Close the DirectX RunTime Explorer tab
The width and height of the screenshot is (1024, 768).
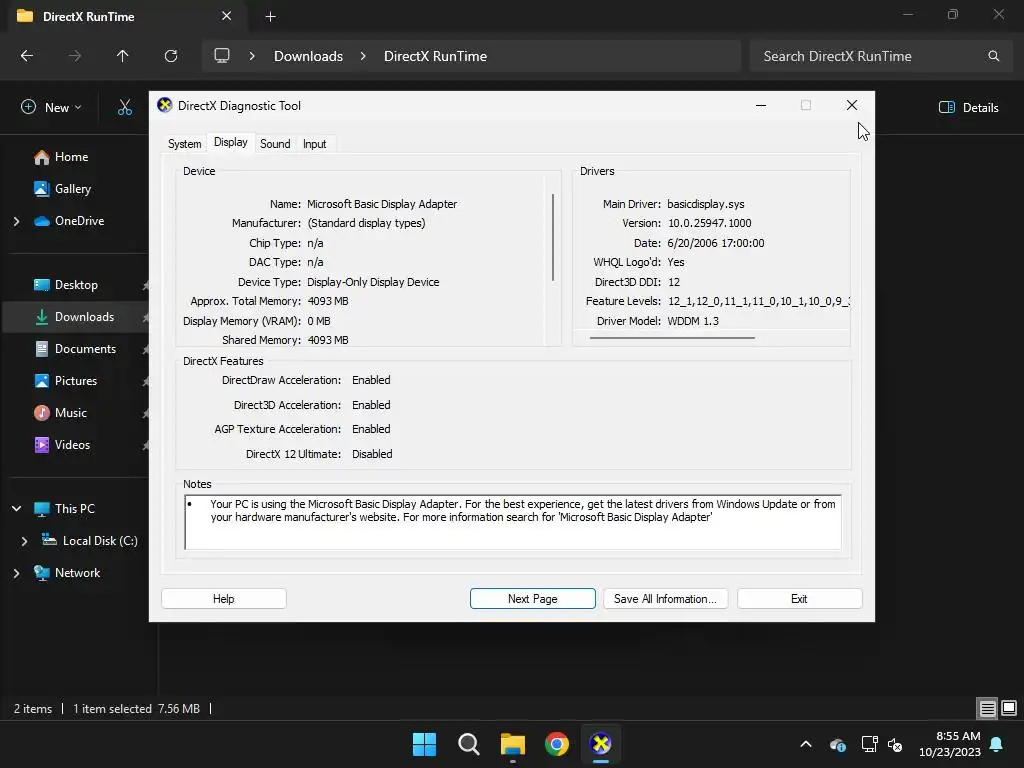pos(226,16)
